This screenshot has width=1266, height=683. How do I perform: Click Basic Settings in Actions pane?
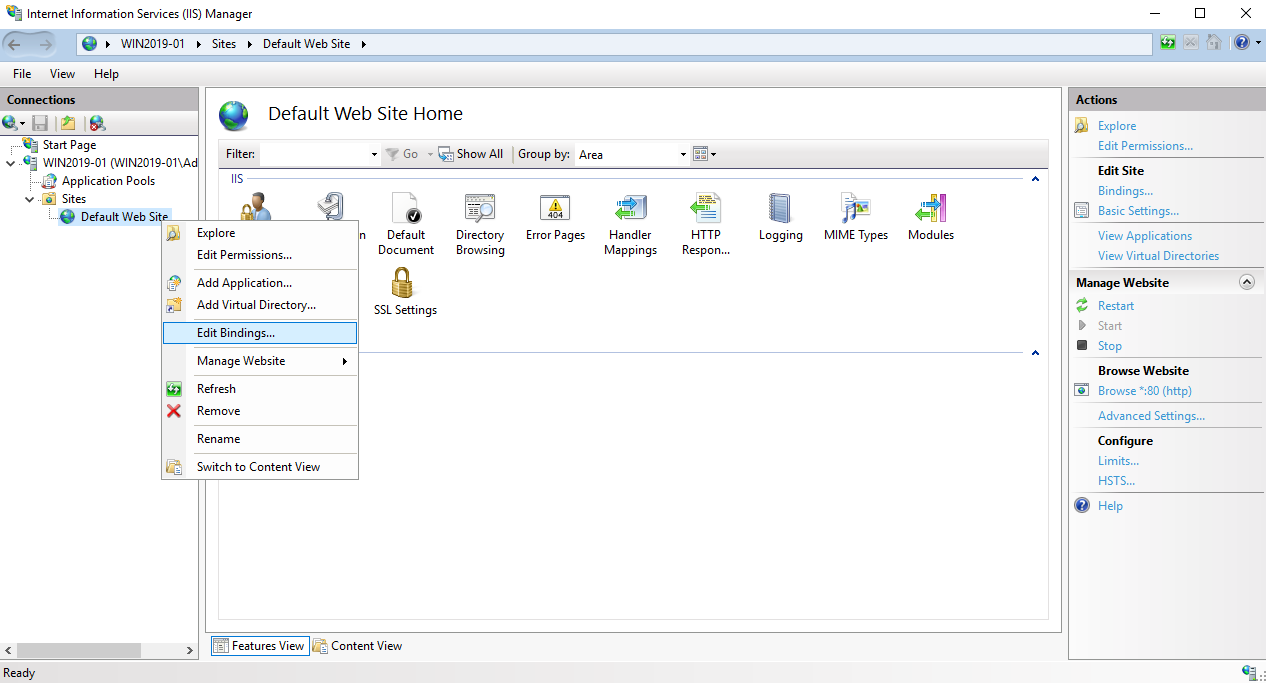1138,211
